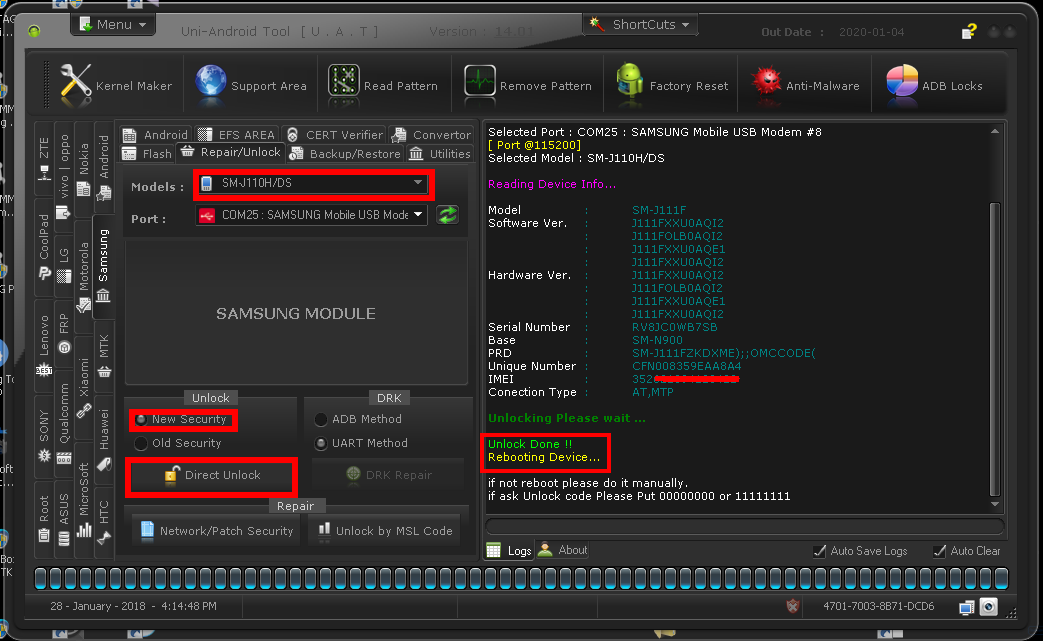Image resolution: width=1043 pixels, height=641 pixels.
Task: Click the Direct Unlock button
Action: [x=211, y=475]
